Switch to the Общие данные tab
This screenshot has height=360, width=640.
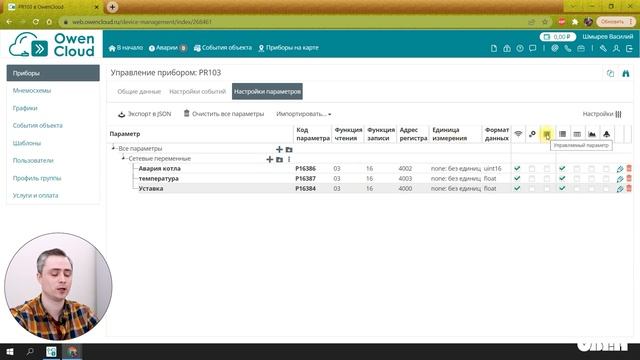[139, 91]
